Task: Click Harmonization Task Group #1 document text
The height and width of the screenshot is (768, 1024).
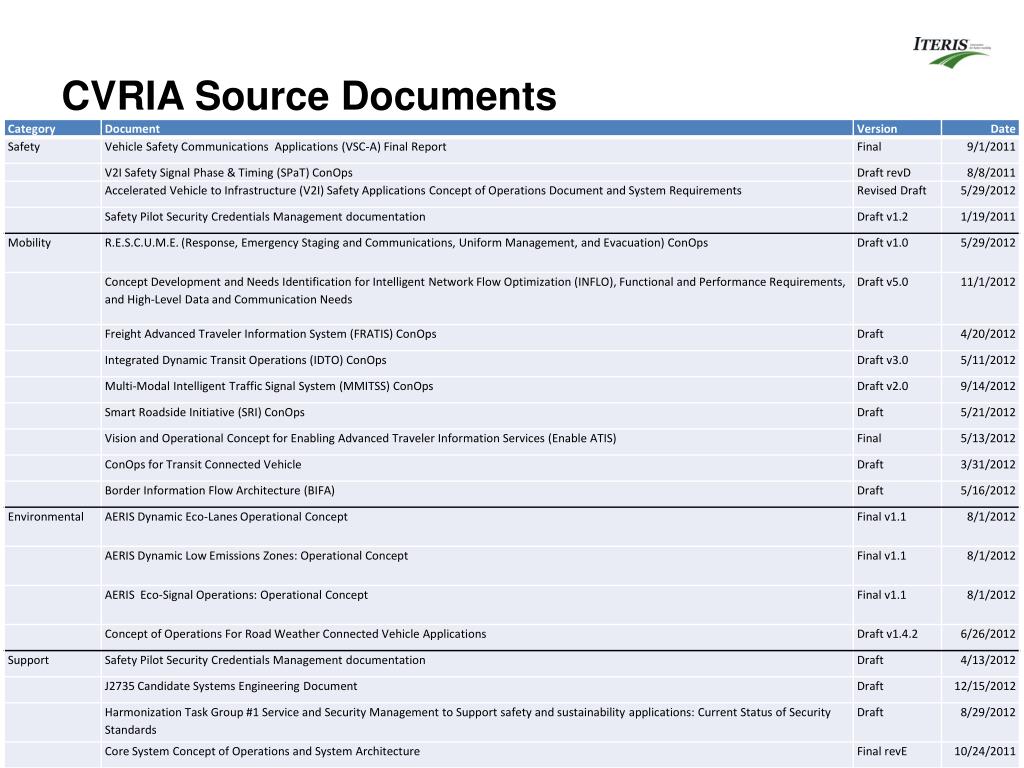Action: [468, 721]
